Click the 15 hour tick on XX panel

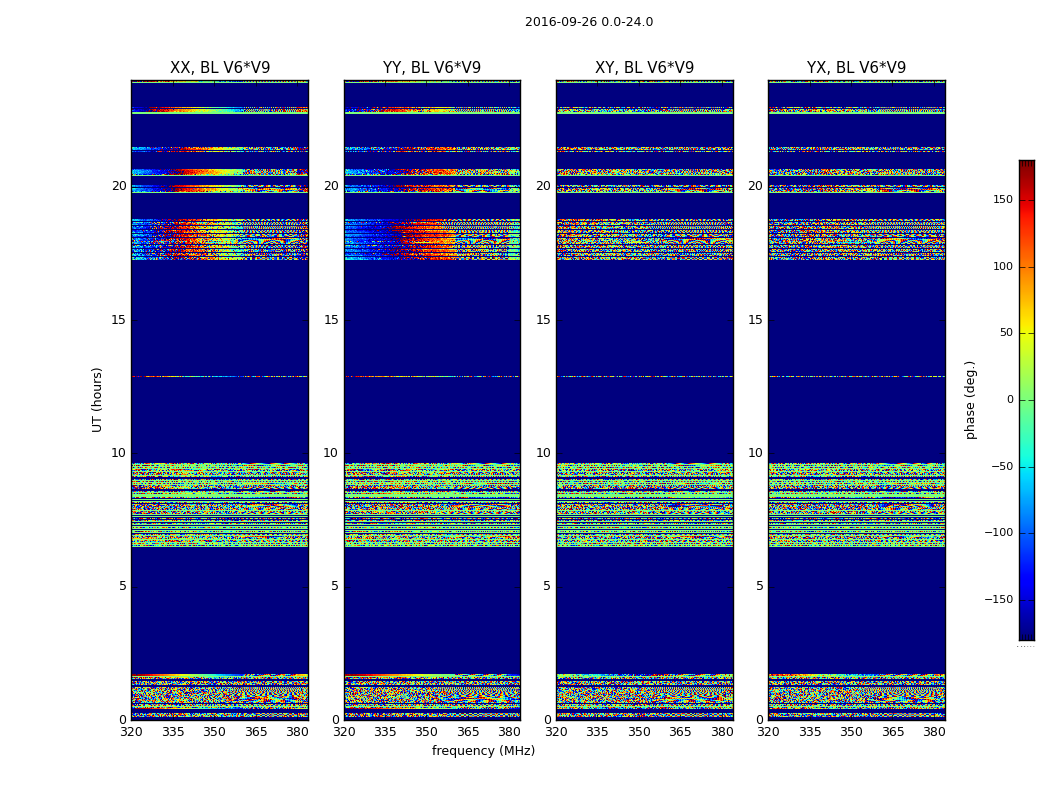(119, 320)
